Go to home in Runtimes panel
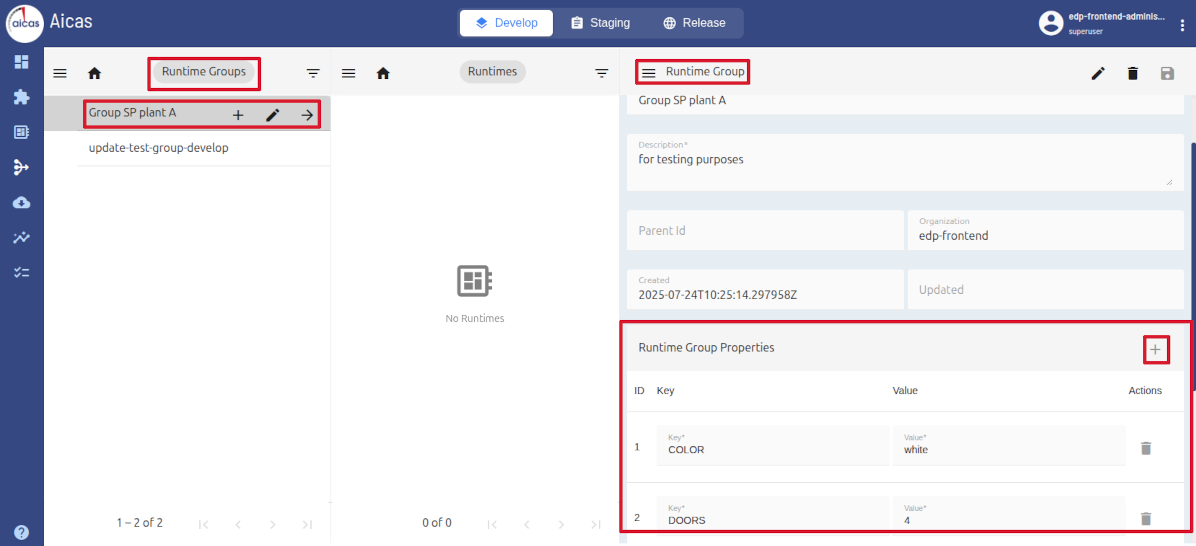1196x546 pixels. click(x=383, y=73)
